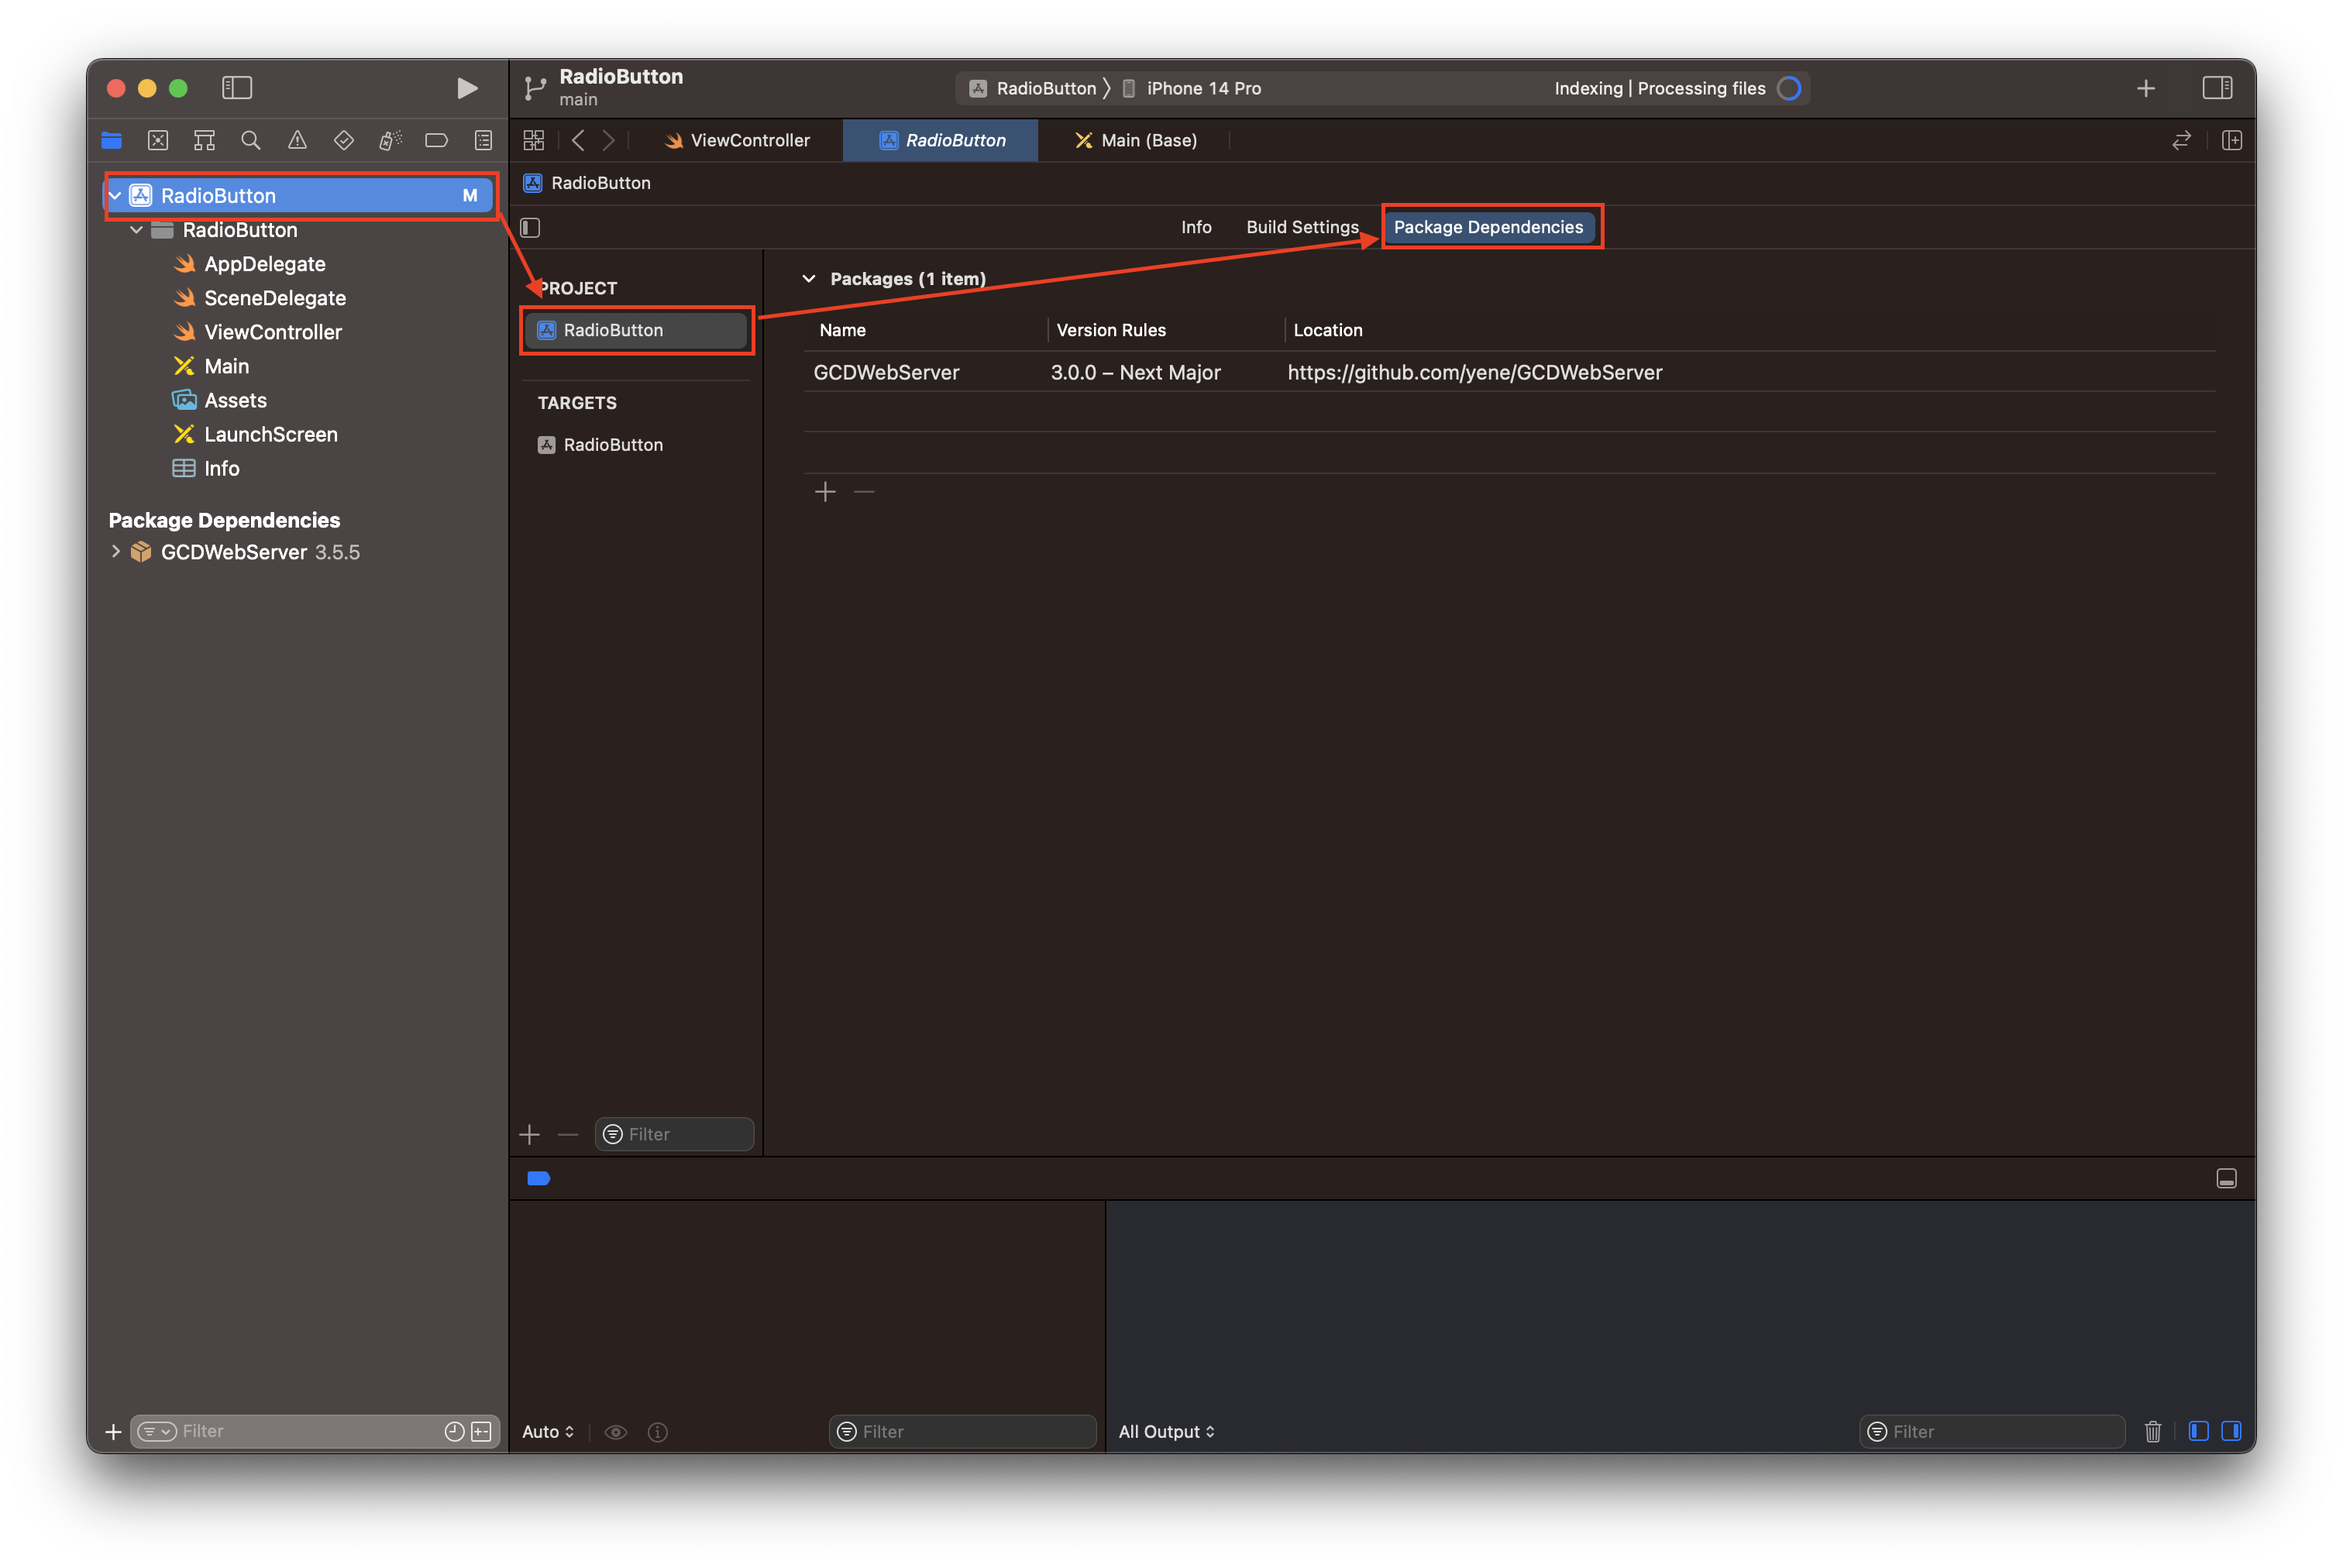Select RadioButton under TARGETS
The image size is (2343, 1568).
pyautogui.click(x=636, y=445)
